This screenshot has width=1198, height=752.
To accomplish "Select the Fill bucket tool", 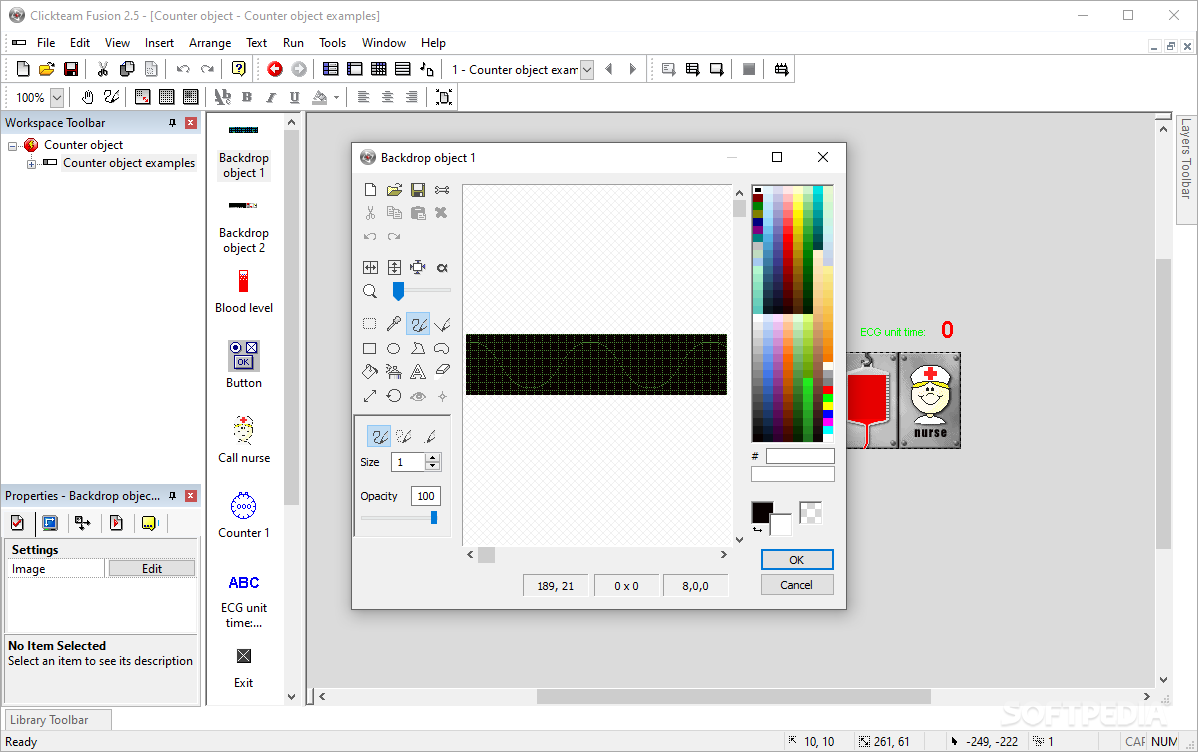I will (x=370, y=372).
